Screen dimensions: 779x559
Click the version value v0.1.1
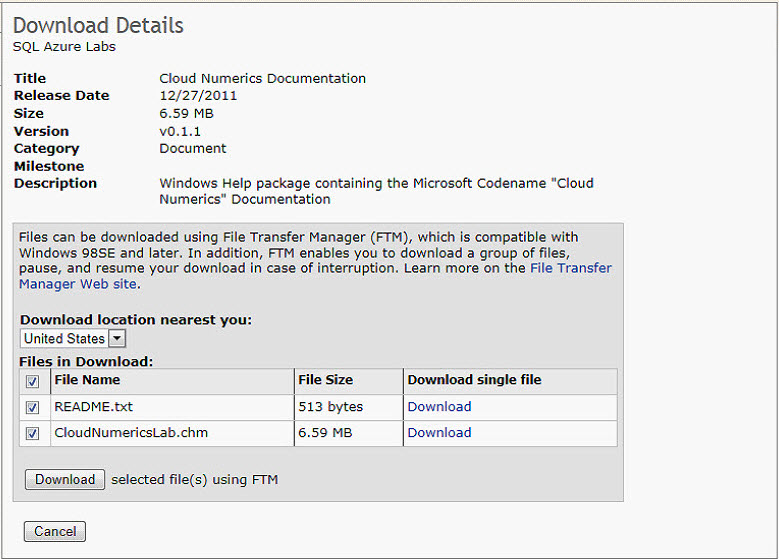pyautogui.click(x=180, y=131)
